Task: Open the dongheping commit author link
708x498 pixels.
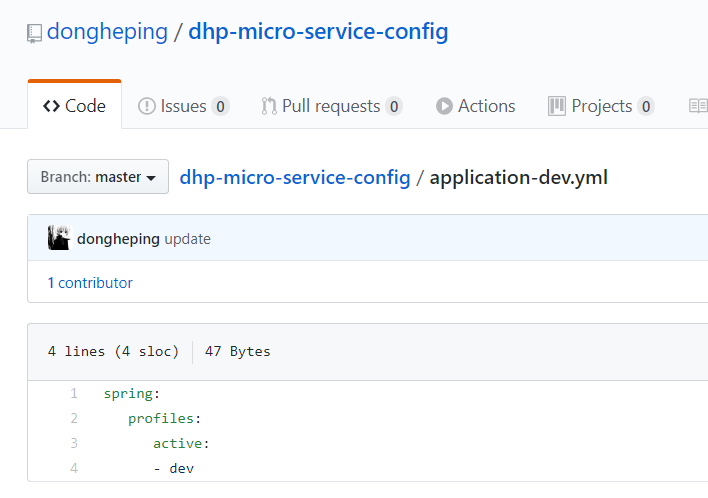Action: click(x=118, y=239)
